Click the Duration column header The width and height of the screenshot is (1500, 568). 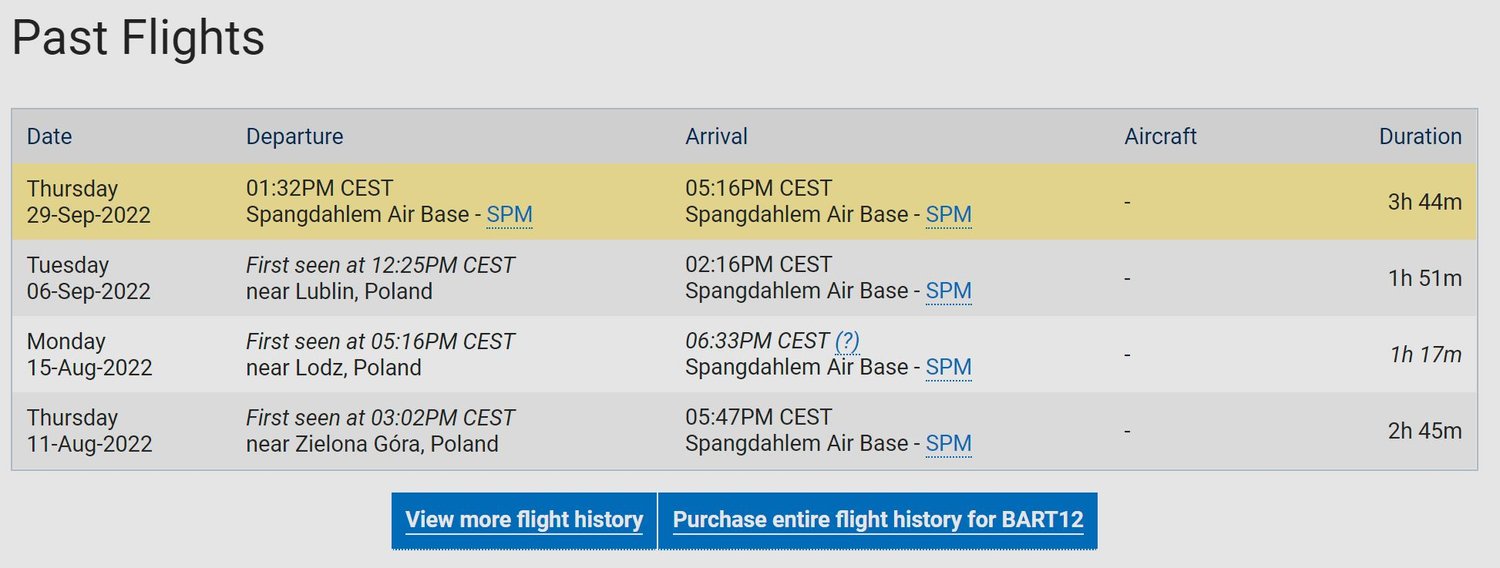pos(1420,137)
